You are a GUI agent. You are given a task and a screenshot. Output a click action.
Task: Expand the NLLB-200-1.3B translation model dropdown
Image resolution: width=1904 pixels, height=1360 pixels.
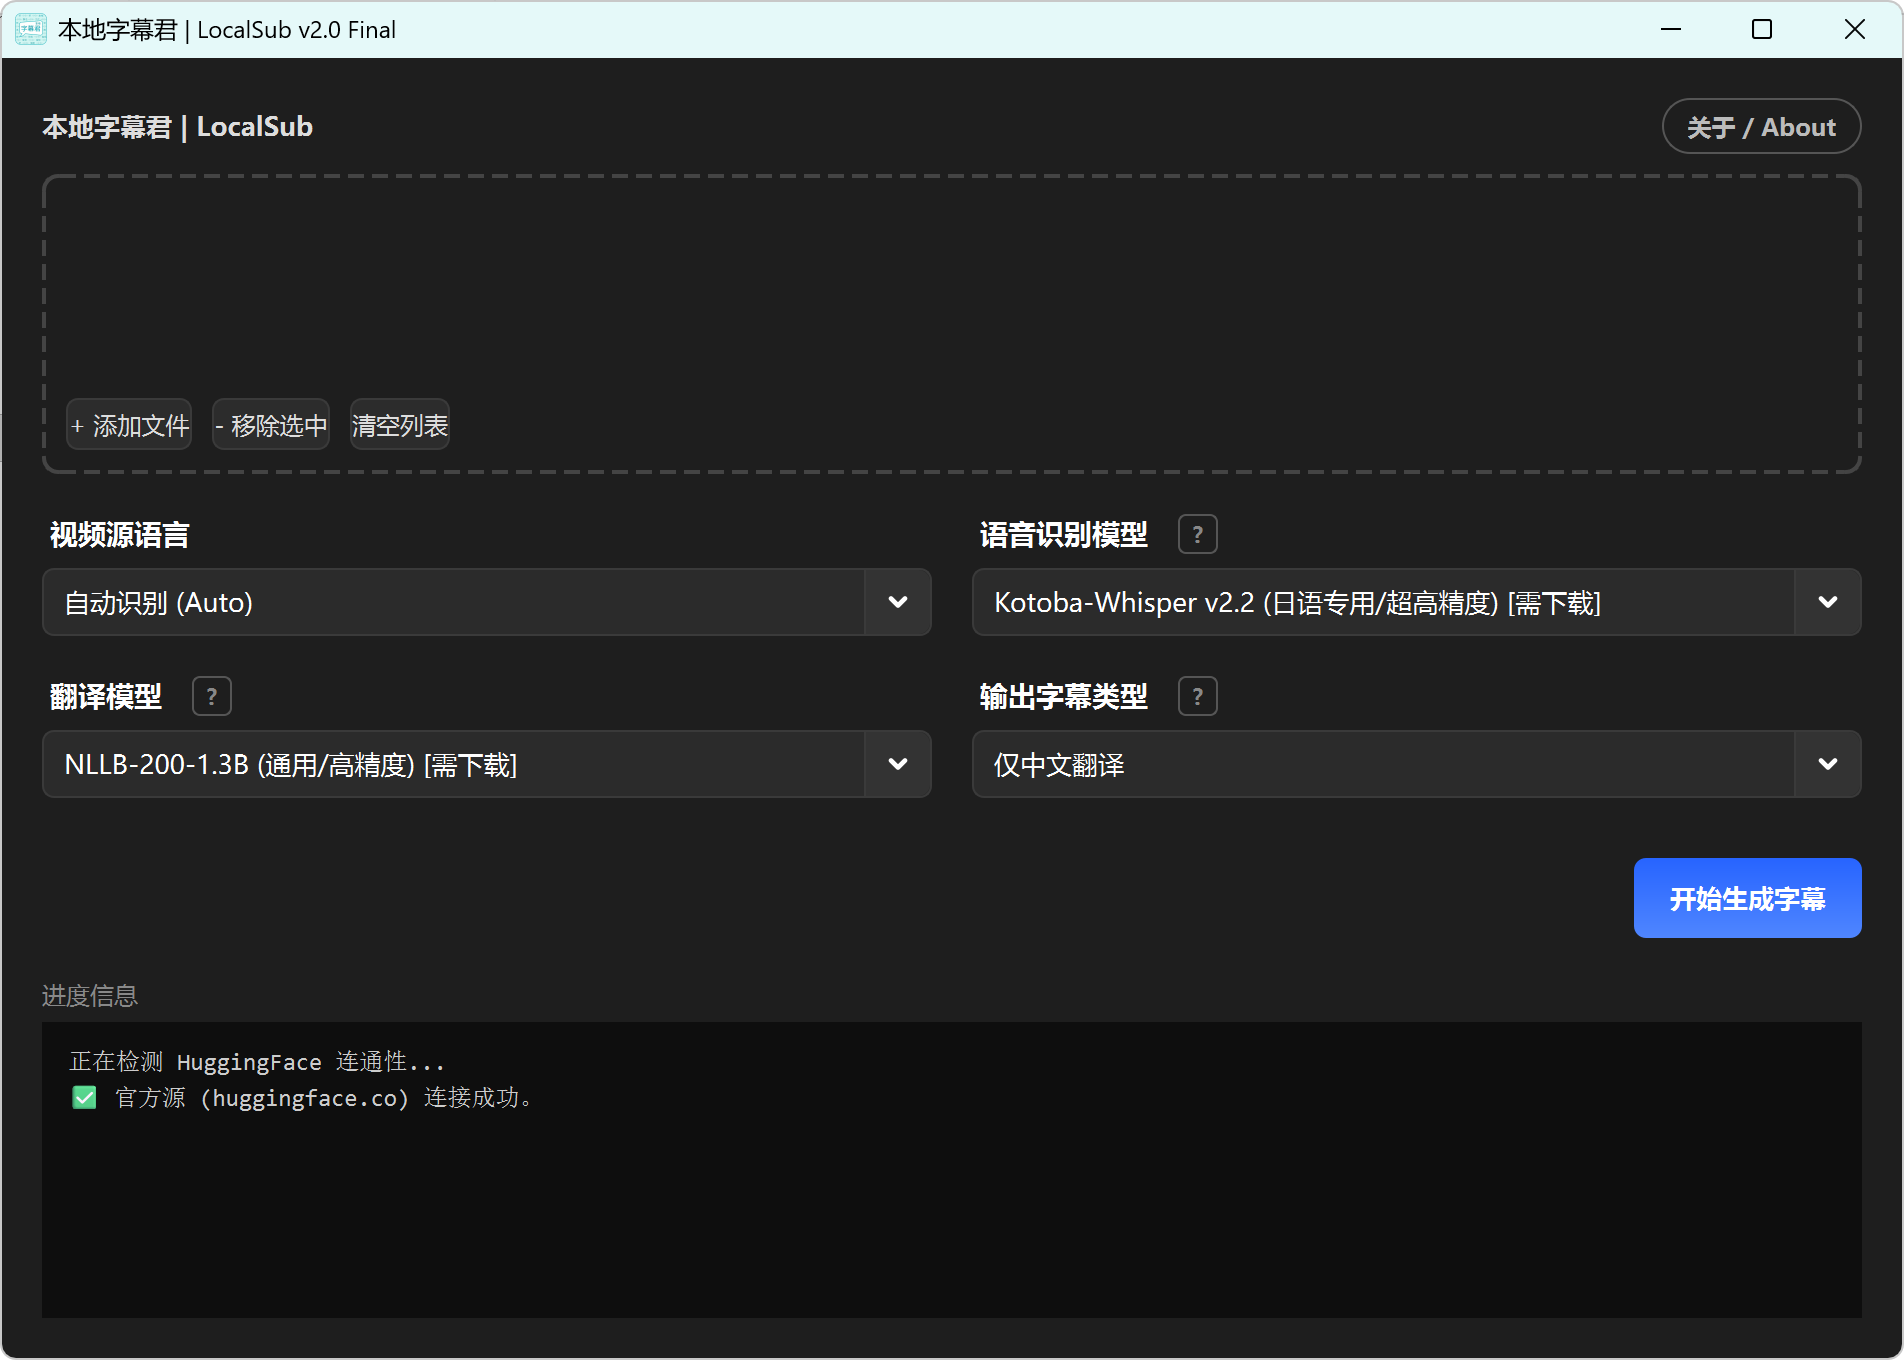897,764
